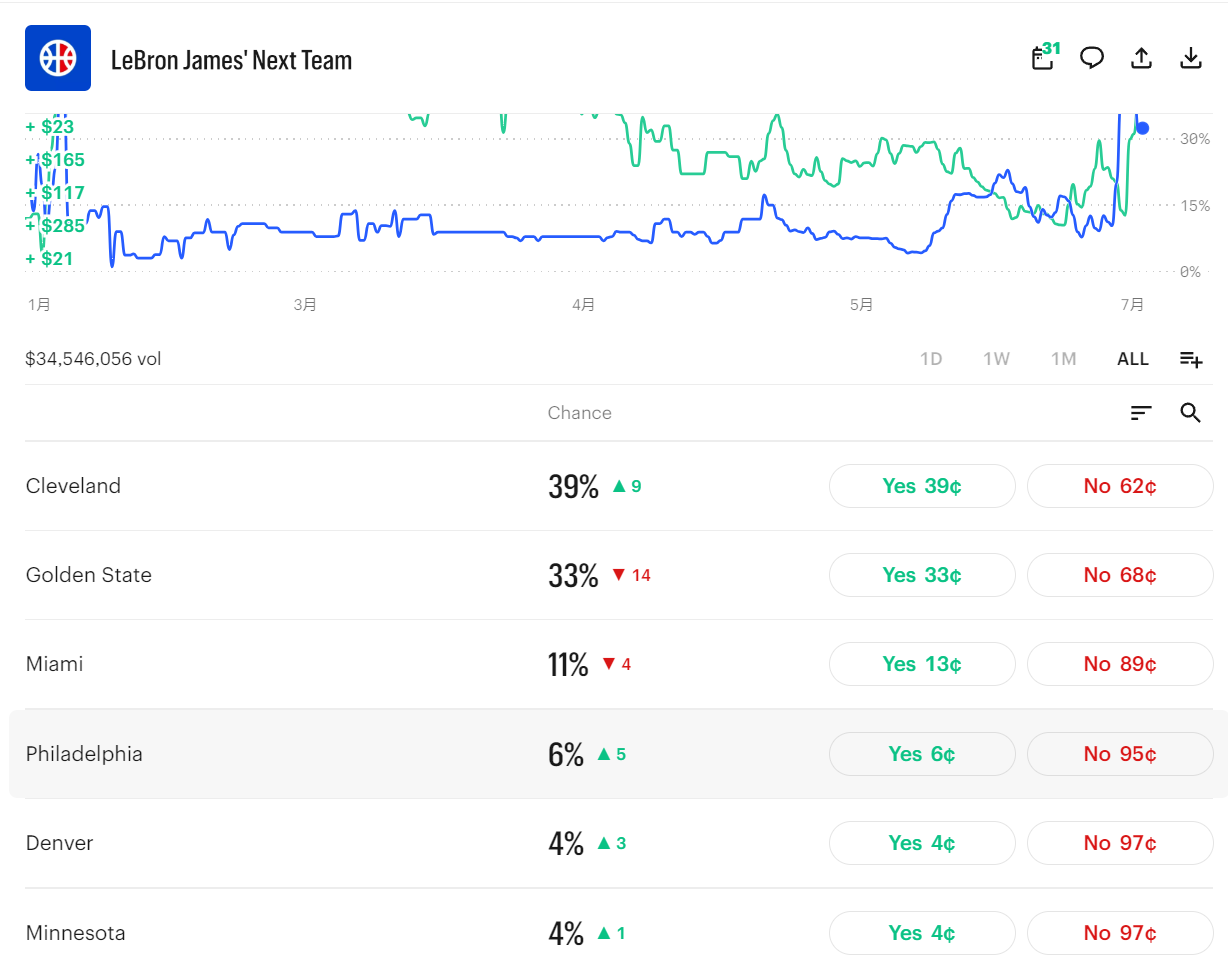This screenshot has height=974, width=1228.
Task: Select the 1M time range
Action: pyautogui.click(x=1063, y=359)
